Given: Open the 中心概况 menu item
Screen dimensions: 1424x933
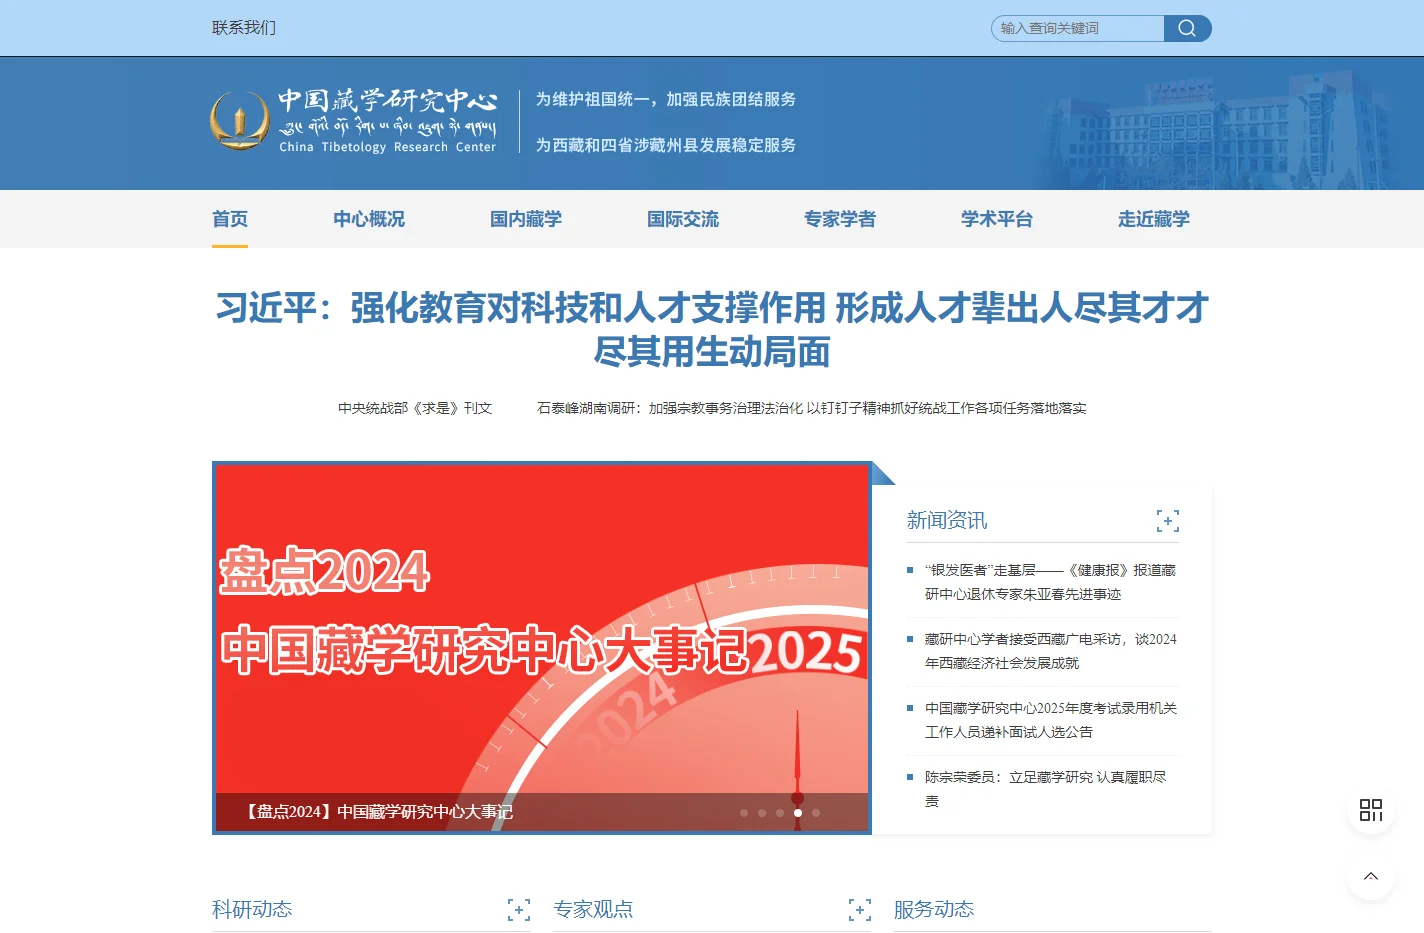Looking at the screenshot, I should pos(369,219).
